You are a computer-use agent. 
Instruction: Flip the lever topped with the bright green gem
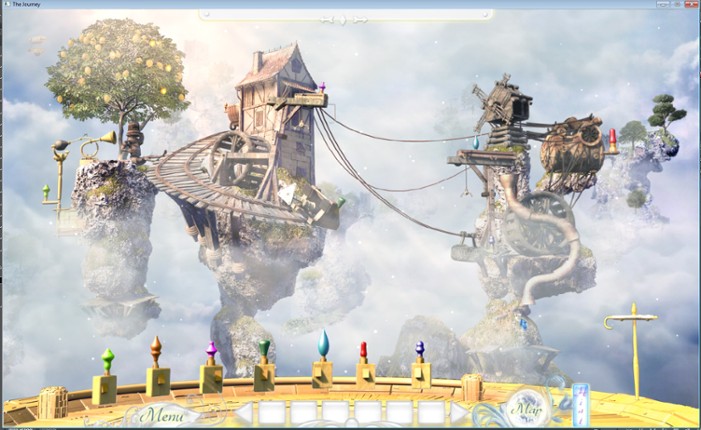(x=105, y=378)
